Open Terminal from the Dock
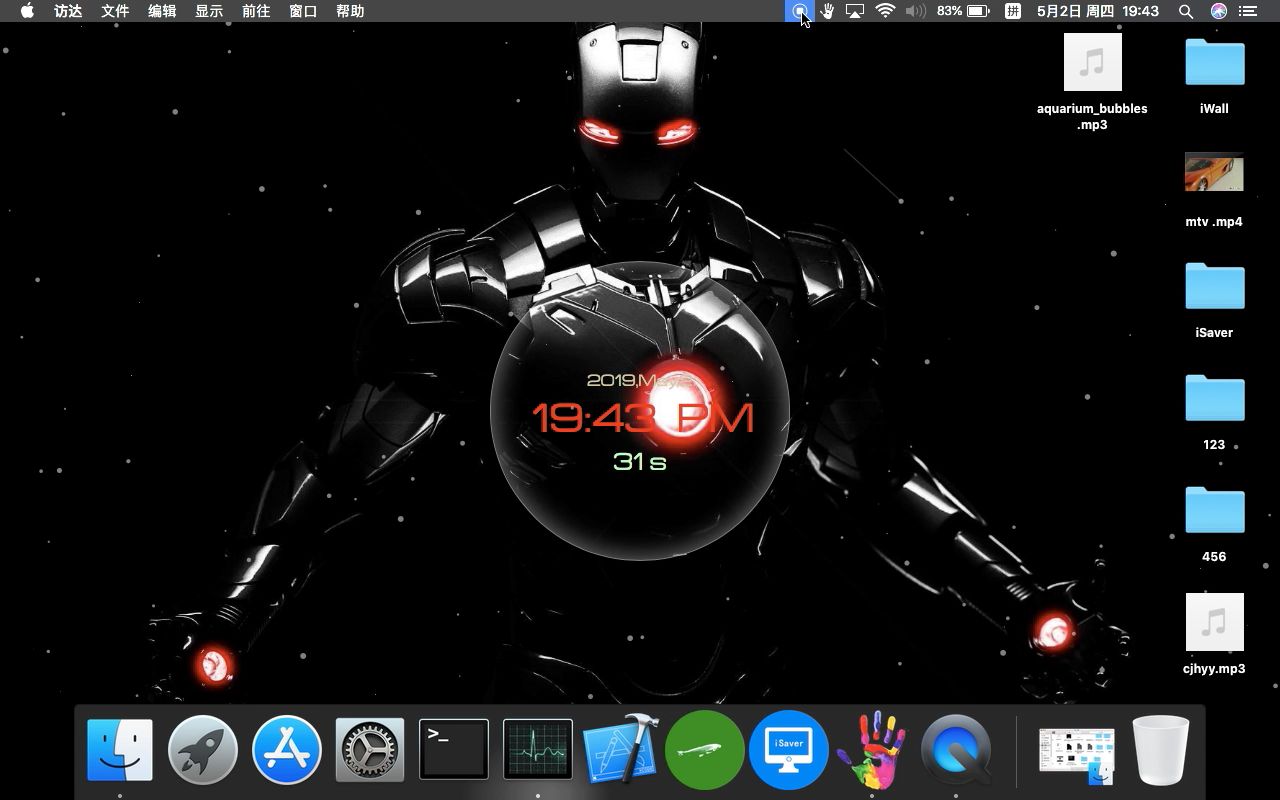The image size is (1280, 800). 453,750
